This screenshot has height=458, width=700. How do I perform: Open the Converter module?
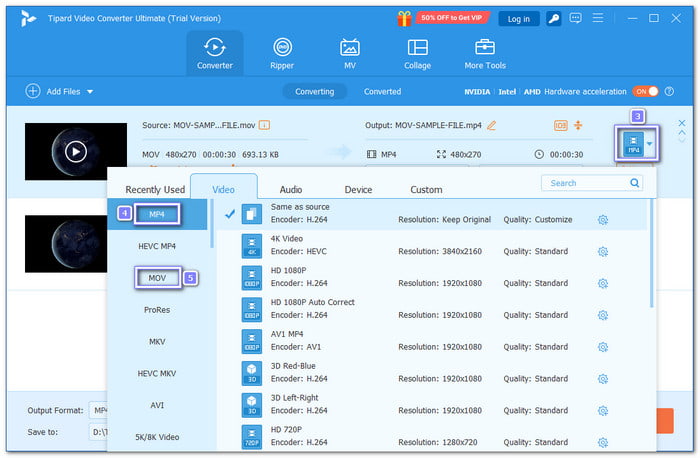click(x=215, y=53)
